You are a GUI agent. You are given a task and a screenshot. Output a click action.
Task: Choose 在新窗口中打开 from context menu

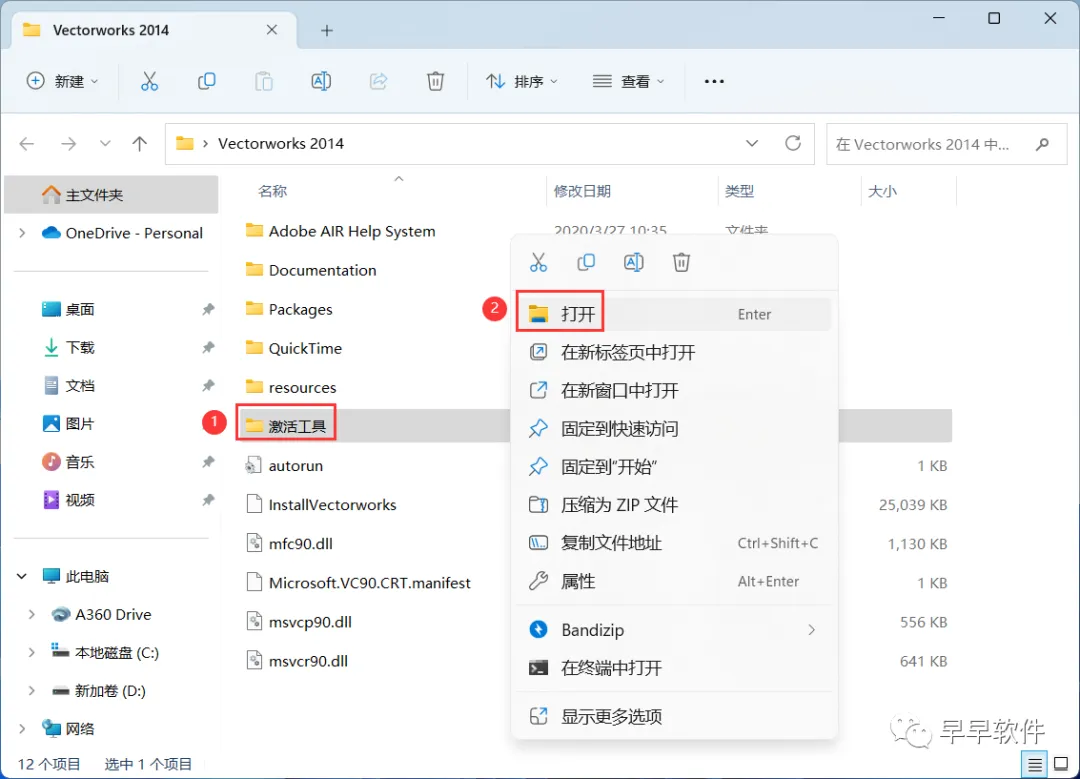pos(674,391)
